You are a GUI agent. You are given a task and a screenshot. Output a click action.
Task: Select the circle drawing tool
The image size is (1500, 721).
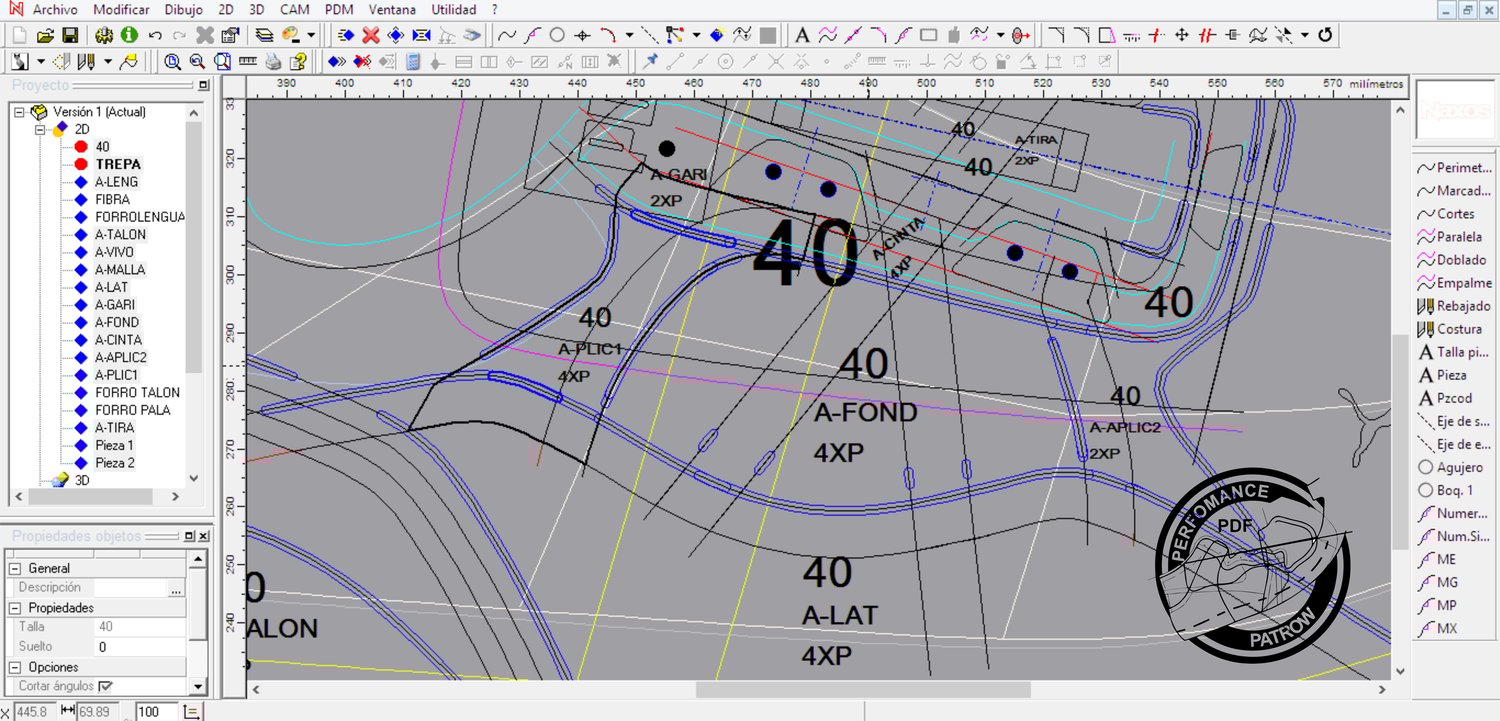(557, 35)
